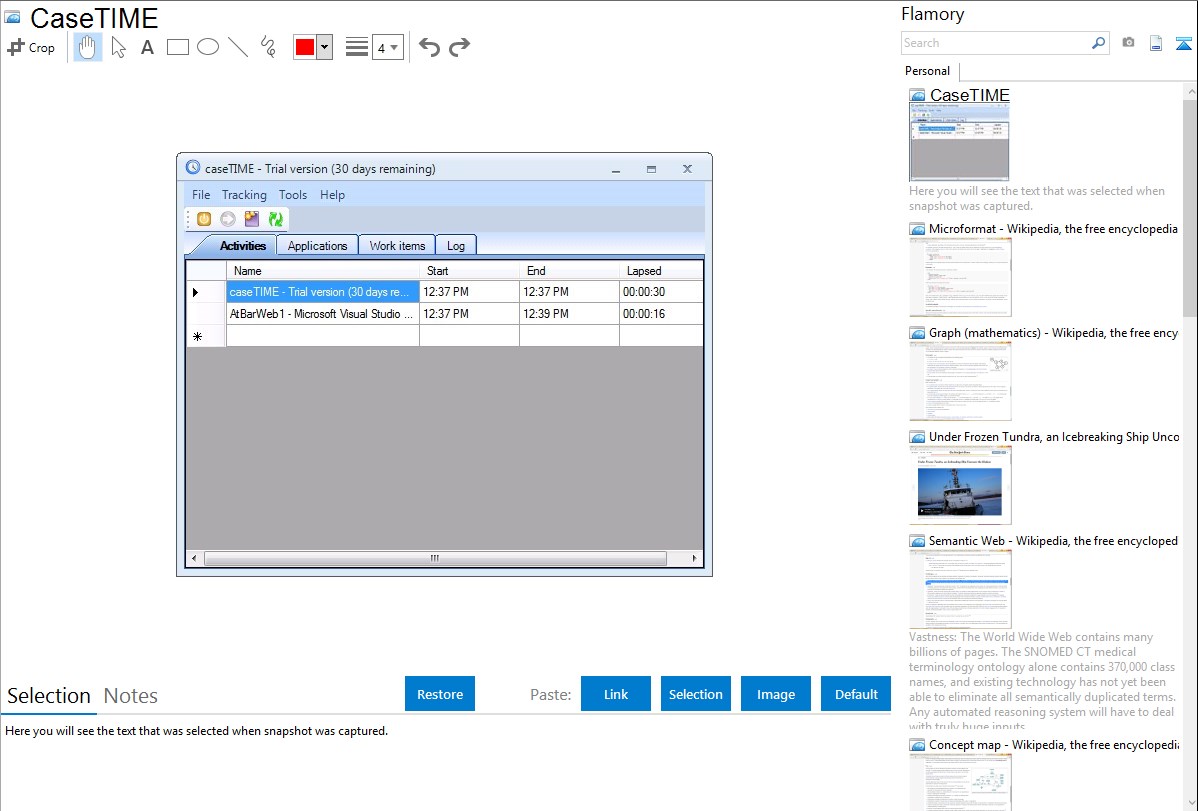The width and height of the screenshot is (1198, 811).
Task: Click the 00:00:30 lapsed cell
Action: point(661,292)
